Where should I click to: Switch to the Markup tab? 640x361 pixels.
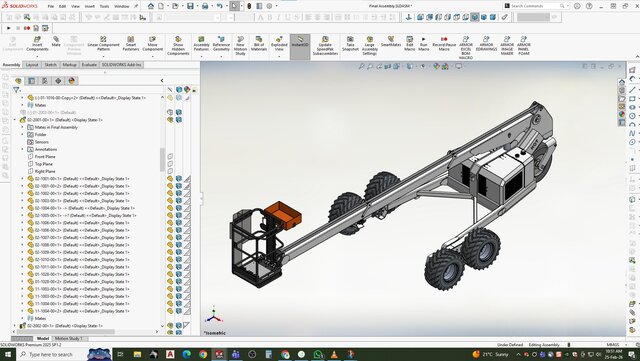pyautogui.click(x=69, y=65)
